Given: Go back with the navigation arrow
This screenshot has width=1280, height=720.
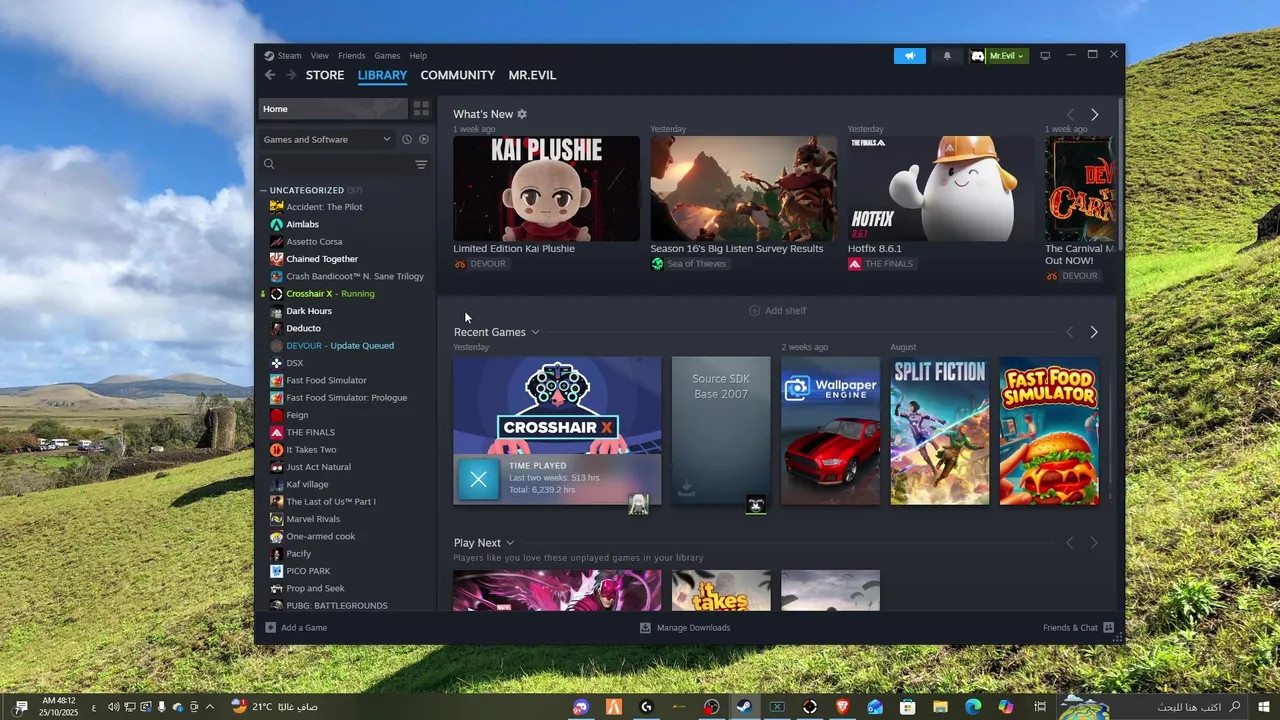Looking at the screenshot, I should tap(270, 75).
